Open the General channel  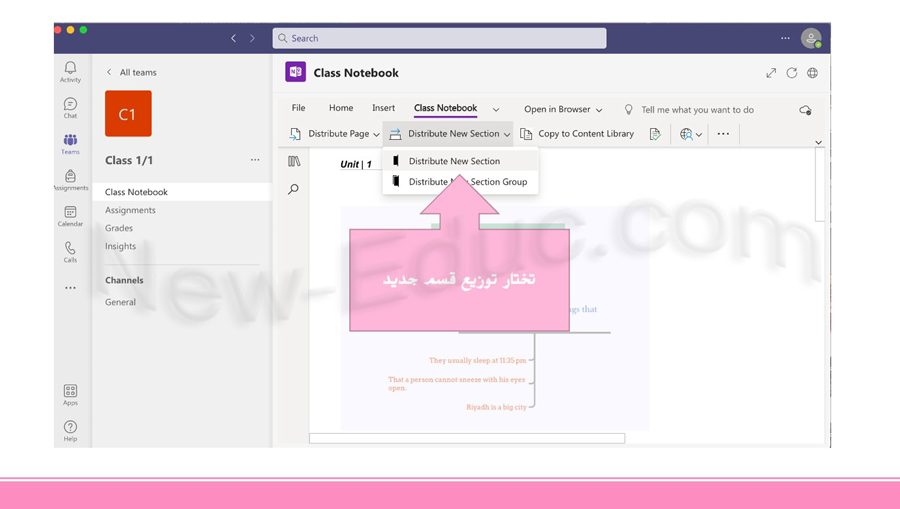click(x=121, y=302)
